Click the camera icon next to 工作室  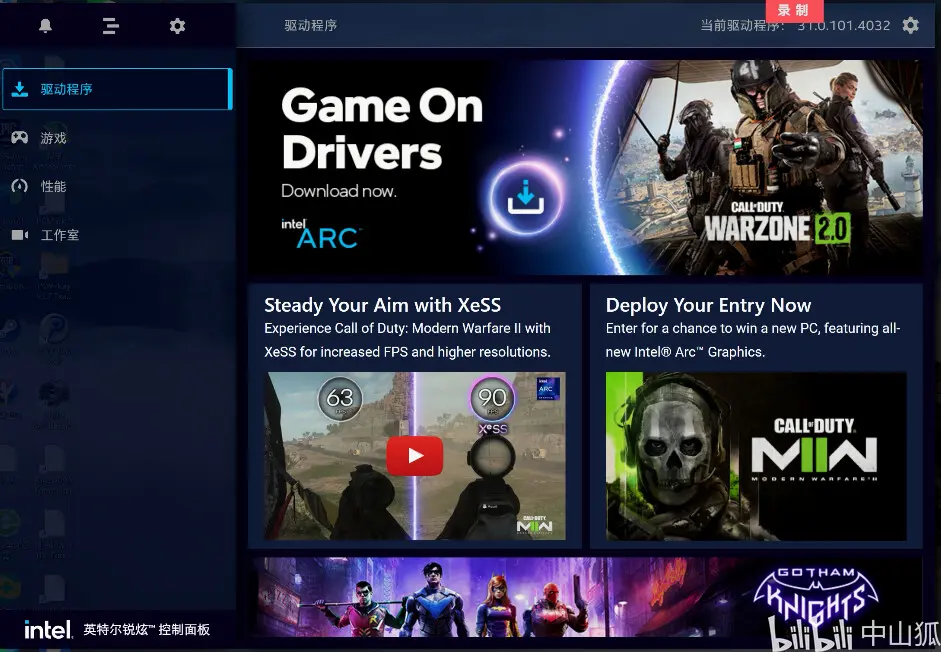pyautogui.click(x=20, y=235)
